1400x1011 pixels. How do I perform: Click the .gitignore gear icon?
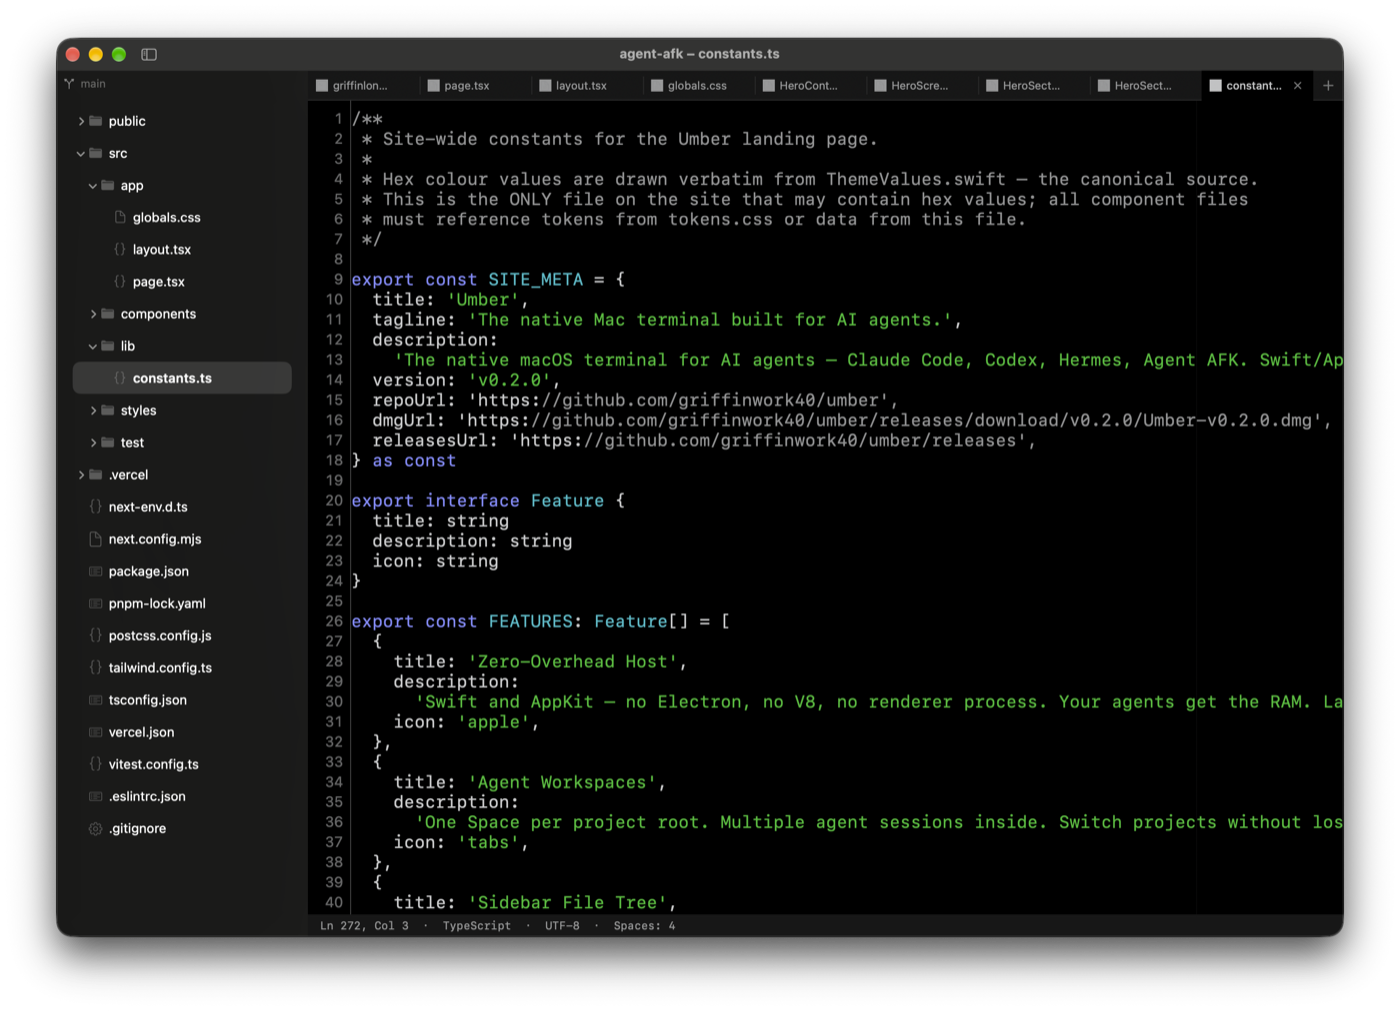(x=96, y=828)
